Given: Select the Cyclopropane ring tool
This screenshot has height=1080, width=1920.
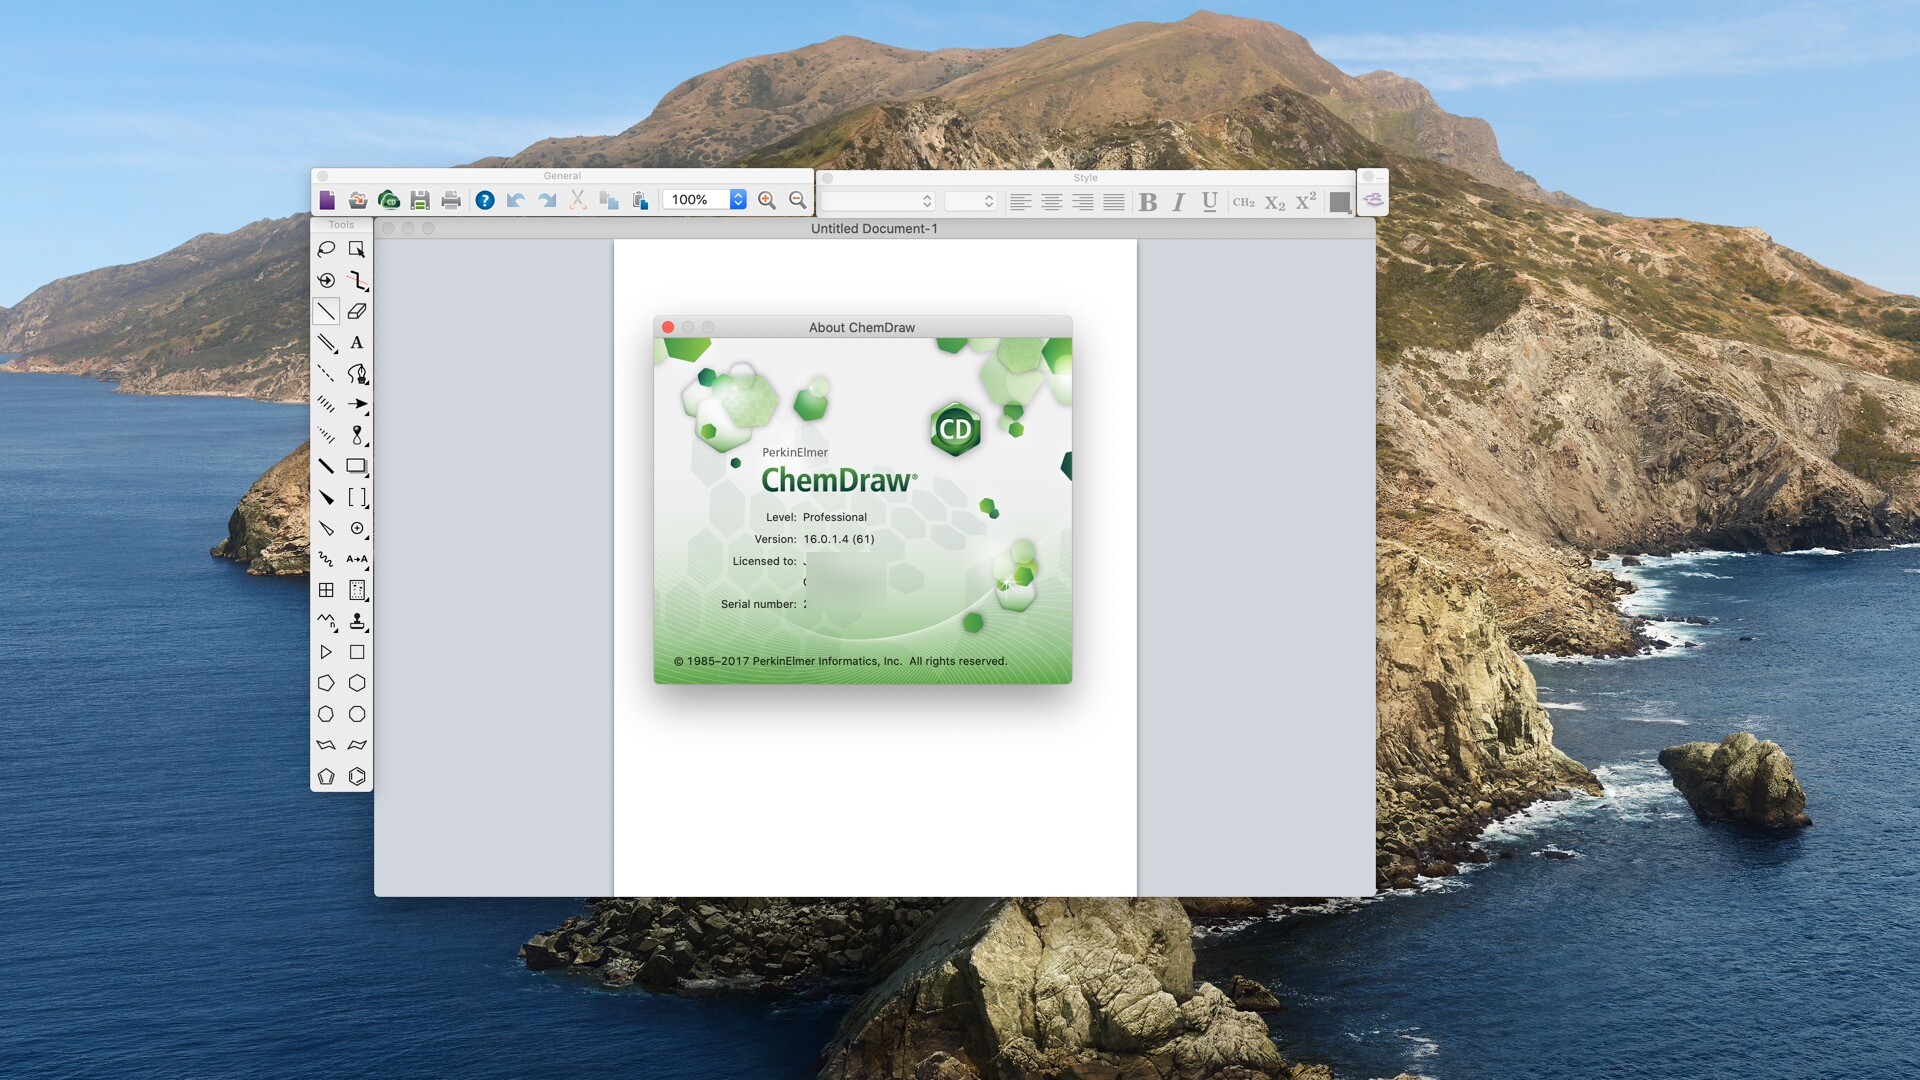Looking at the screenshot, I should (x=326, y=652).
